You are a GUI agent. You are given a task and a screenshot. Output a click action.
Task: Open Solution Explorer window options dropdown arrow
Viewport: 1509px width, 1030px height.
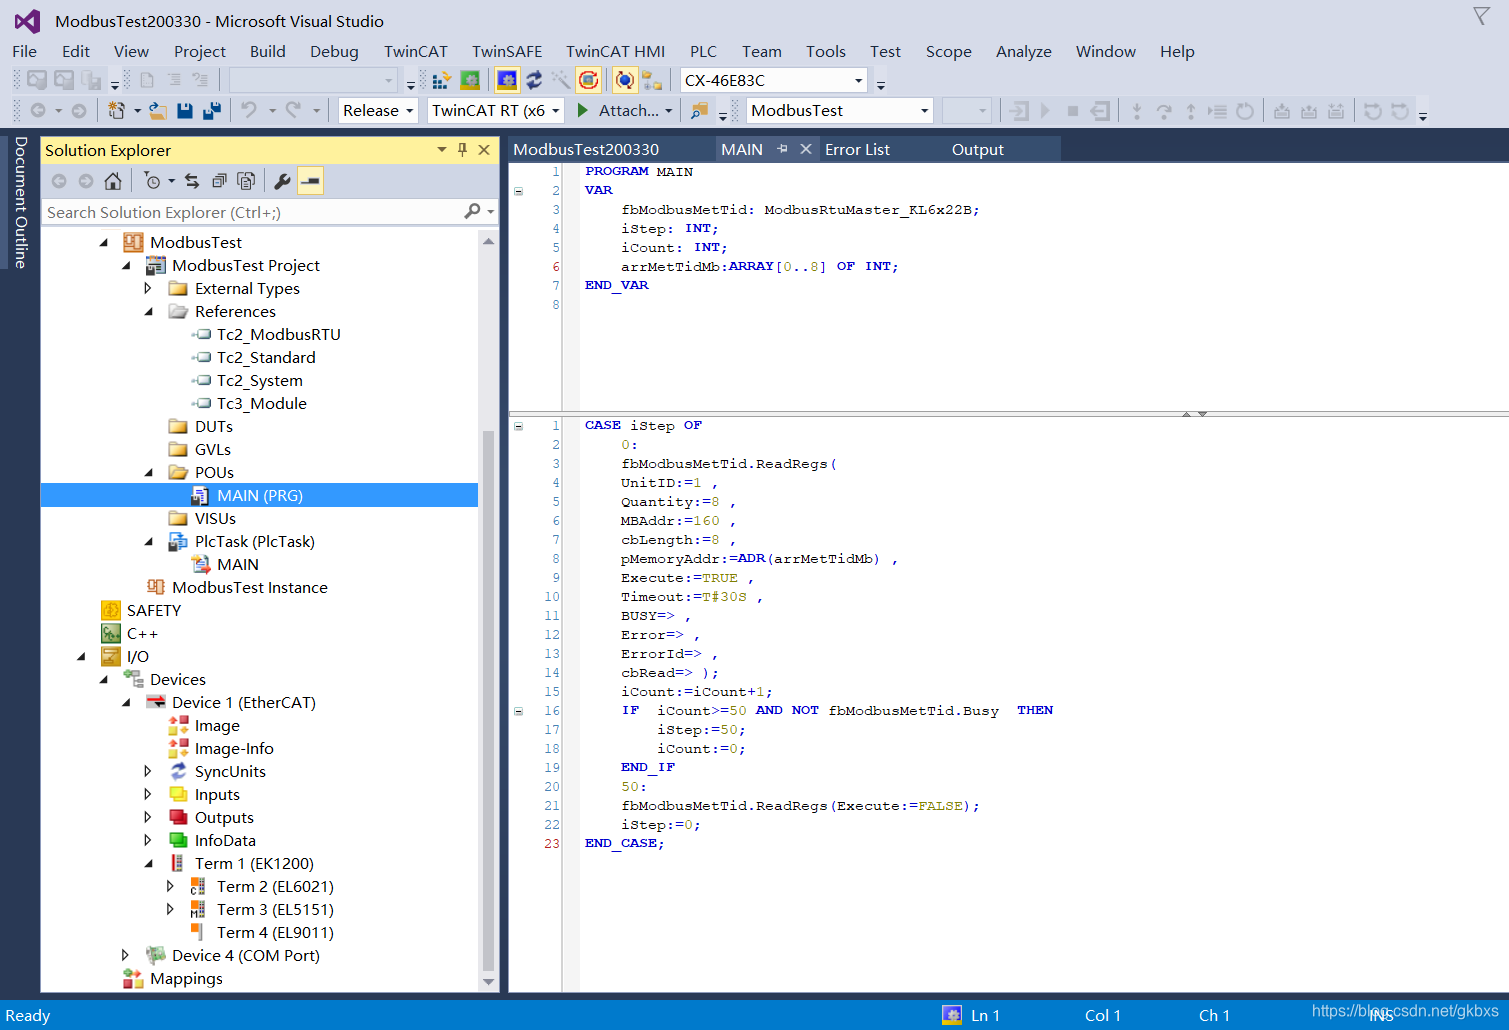click(441, 150)
